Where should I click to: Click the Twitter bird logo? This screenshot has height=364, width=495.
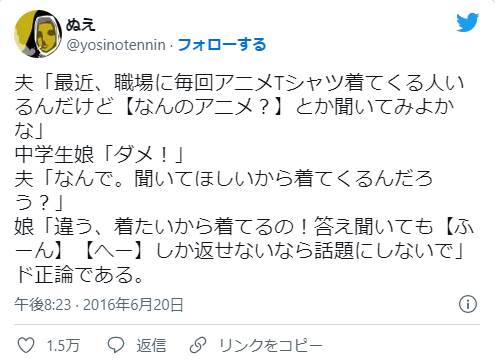[467, 23]
